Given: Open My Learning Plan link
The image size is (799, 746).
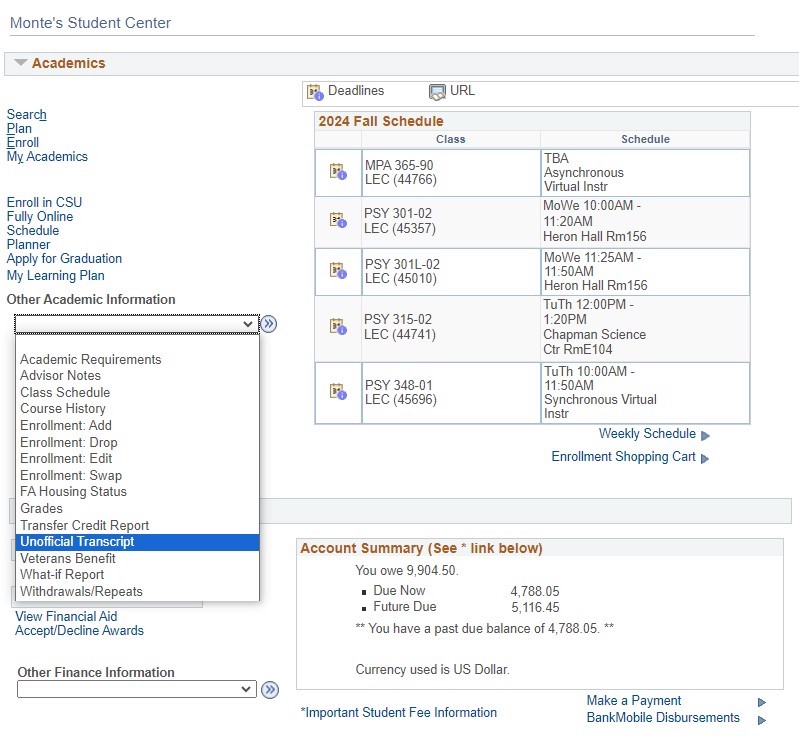Looking at the screenshot, I should [x=56, y=276].
